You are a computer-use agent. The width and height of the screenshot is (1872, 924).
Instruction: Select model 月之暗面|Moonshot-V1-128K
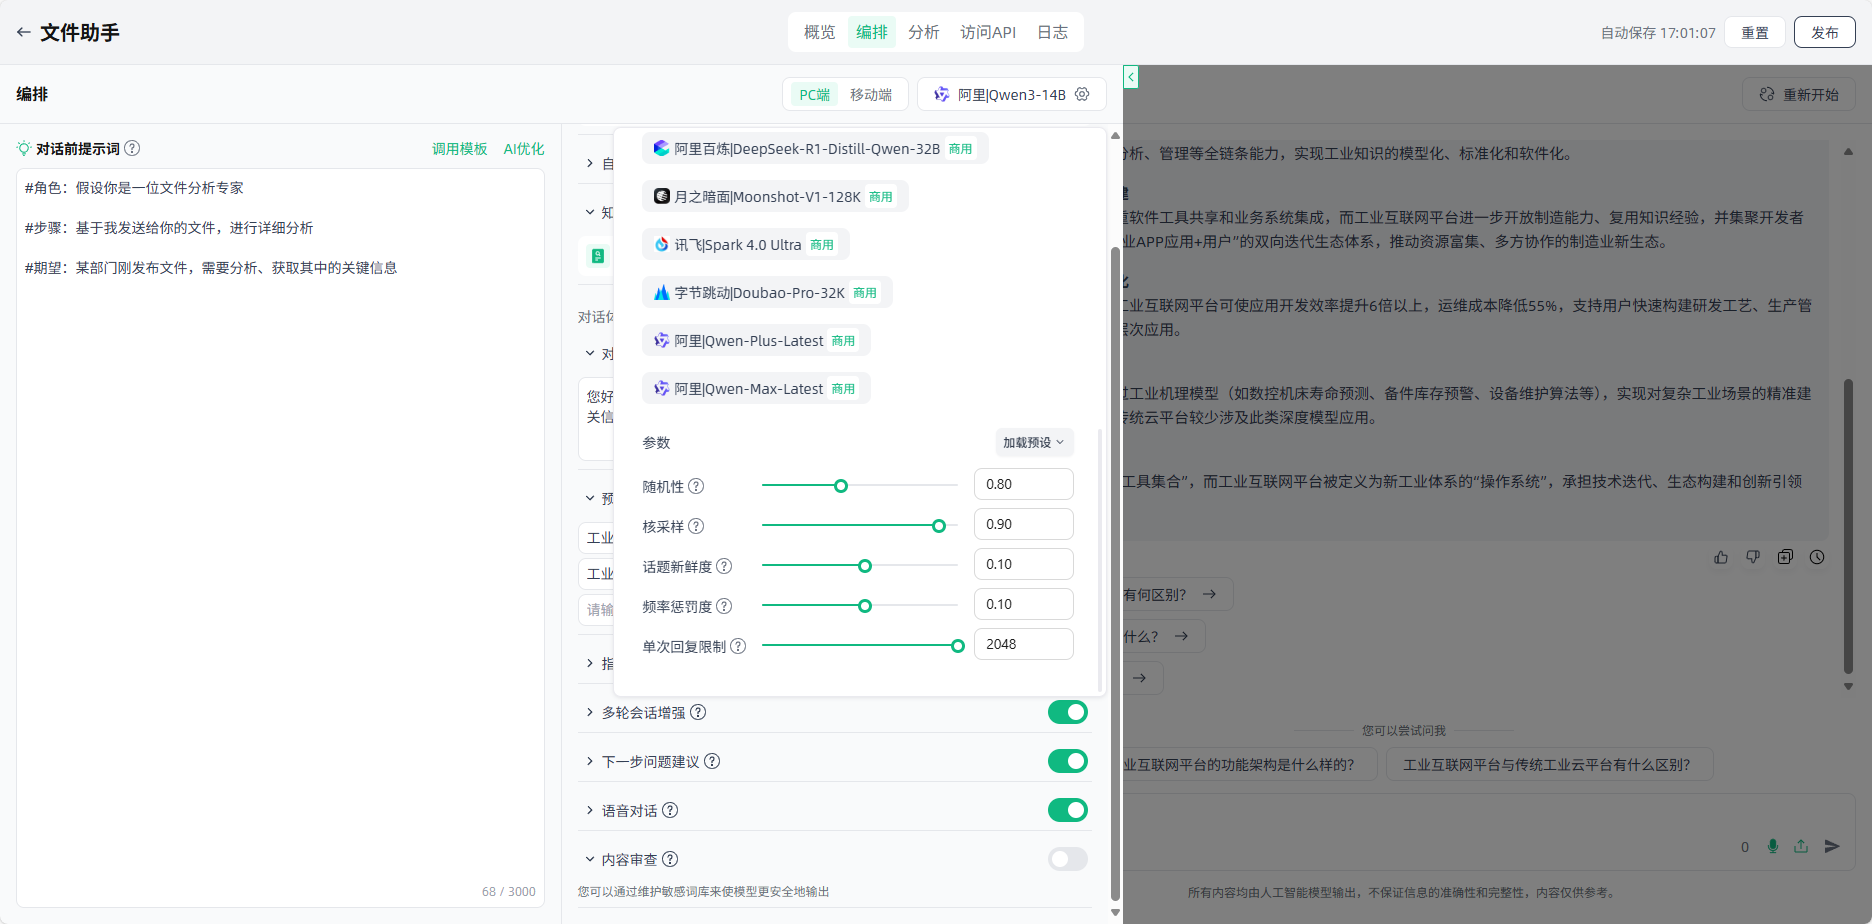pyautogui.click(x=775, y=196)
